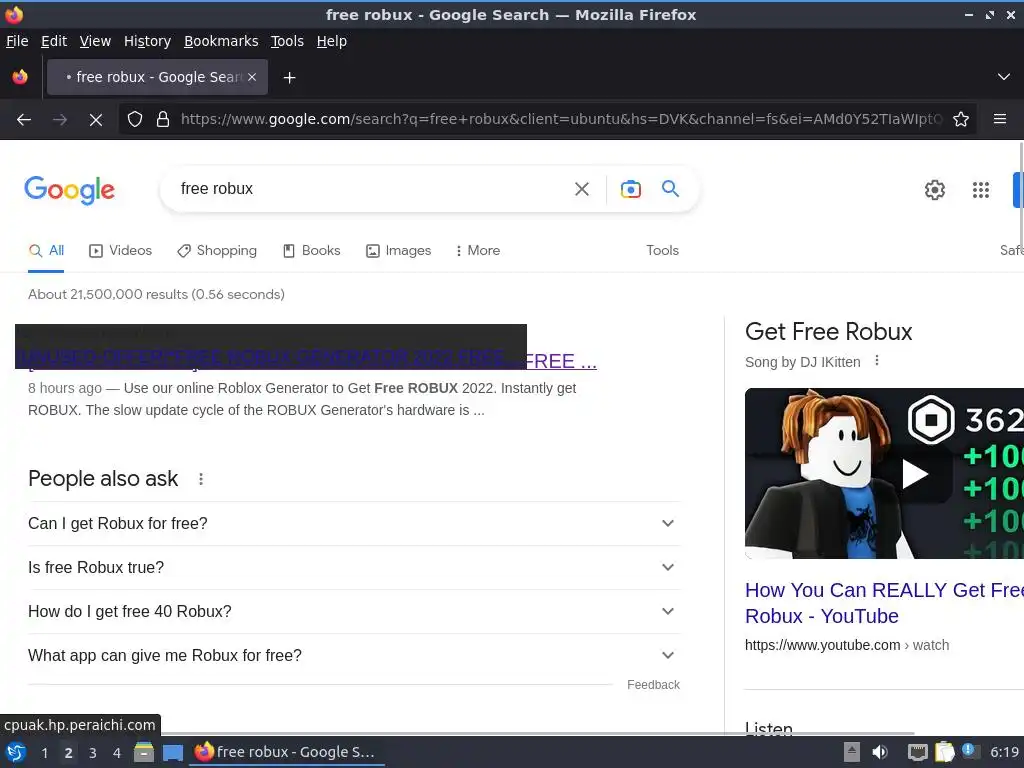Focus Firefox window in taskbar
The width and height of the screenshot is (1024, 768).
click(x=286, y=752)
